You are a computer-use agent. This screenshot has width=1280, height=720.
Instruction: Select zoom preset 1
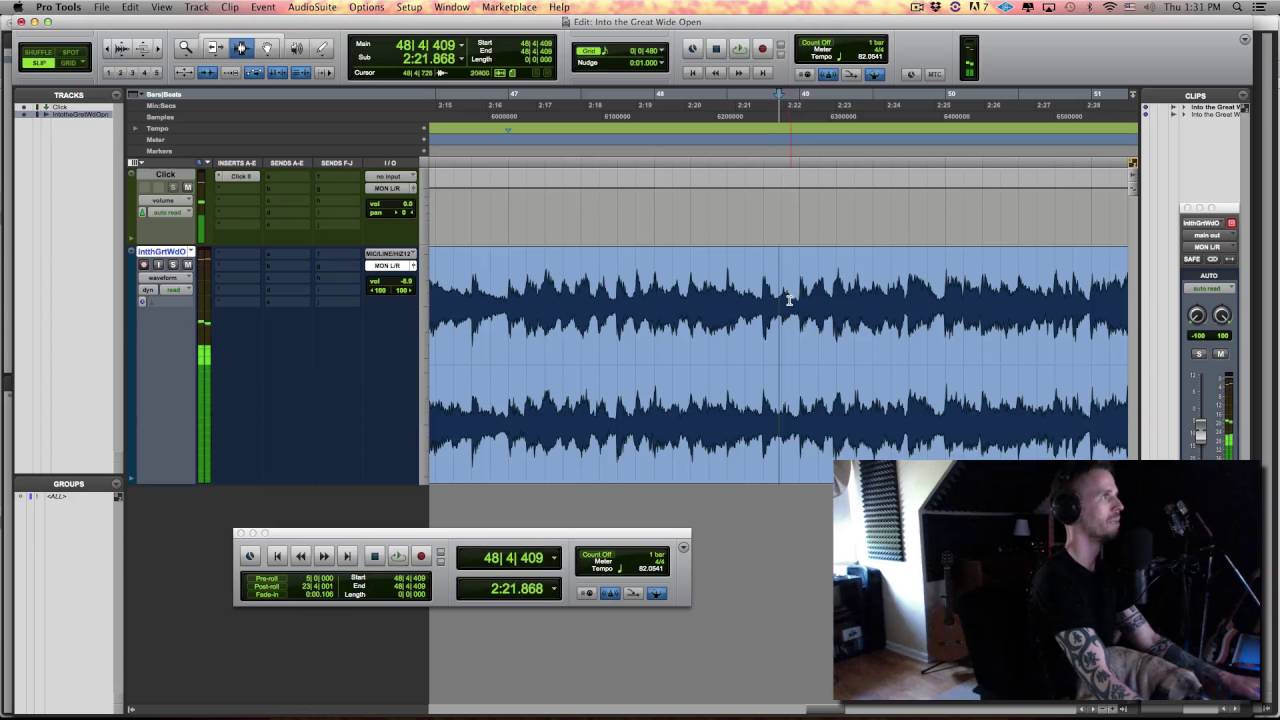pyautogui.click(x=109, y=73)
